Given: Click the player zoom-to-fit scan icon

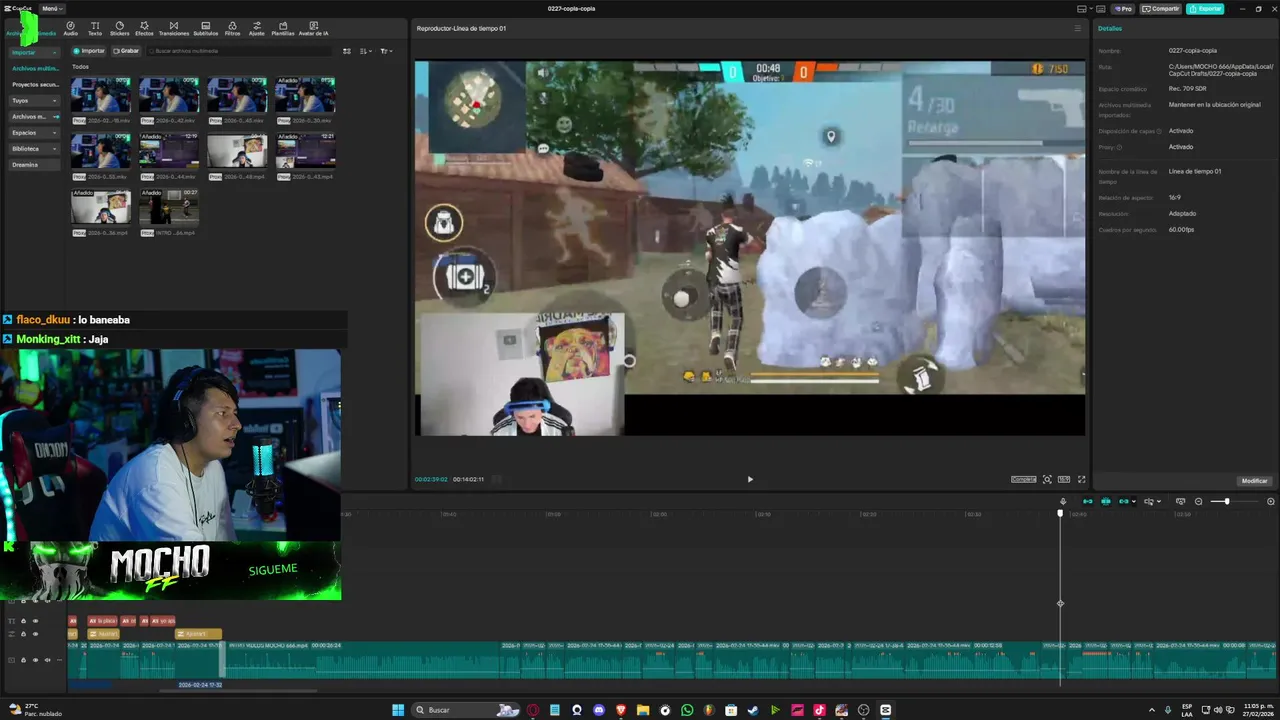Looking at the screenshot, I should point(1047,479).
